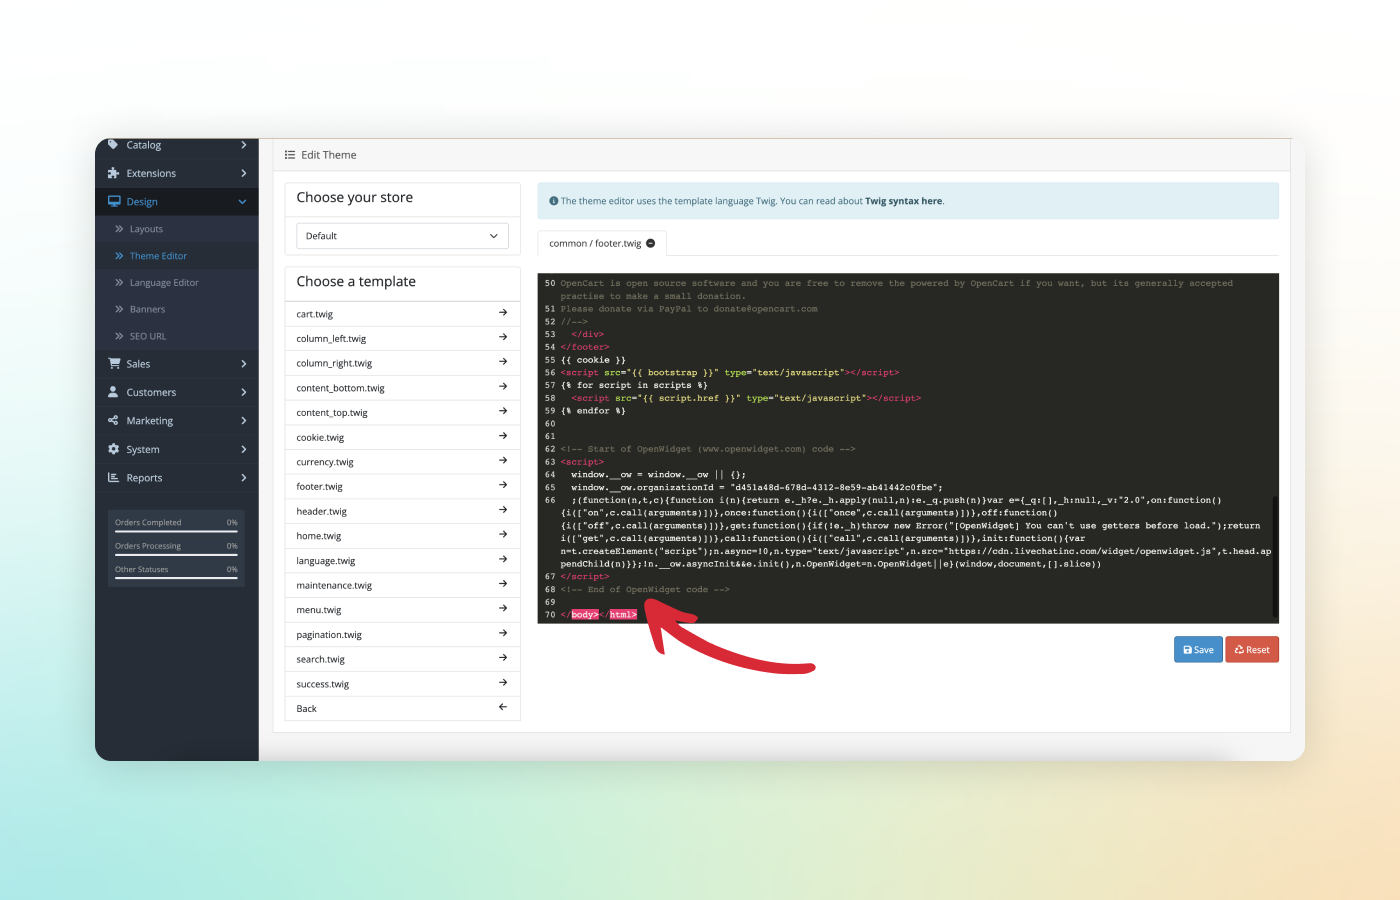Screen dimensions: 1400x900
Task: Open the Theme Editor submenu item
Action: point(177,256)
